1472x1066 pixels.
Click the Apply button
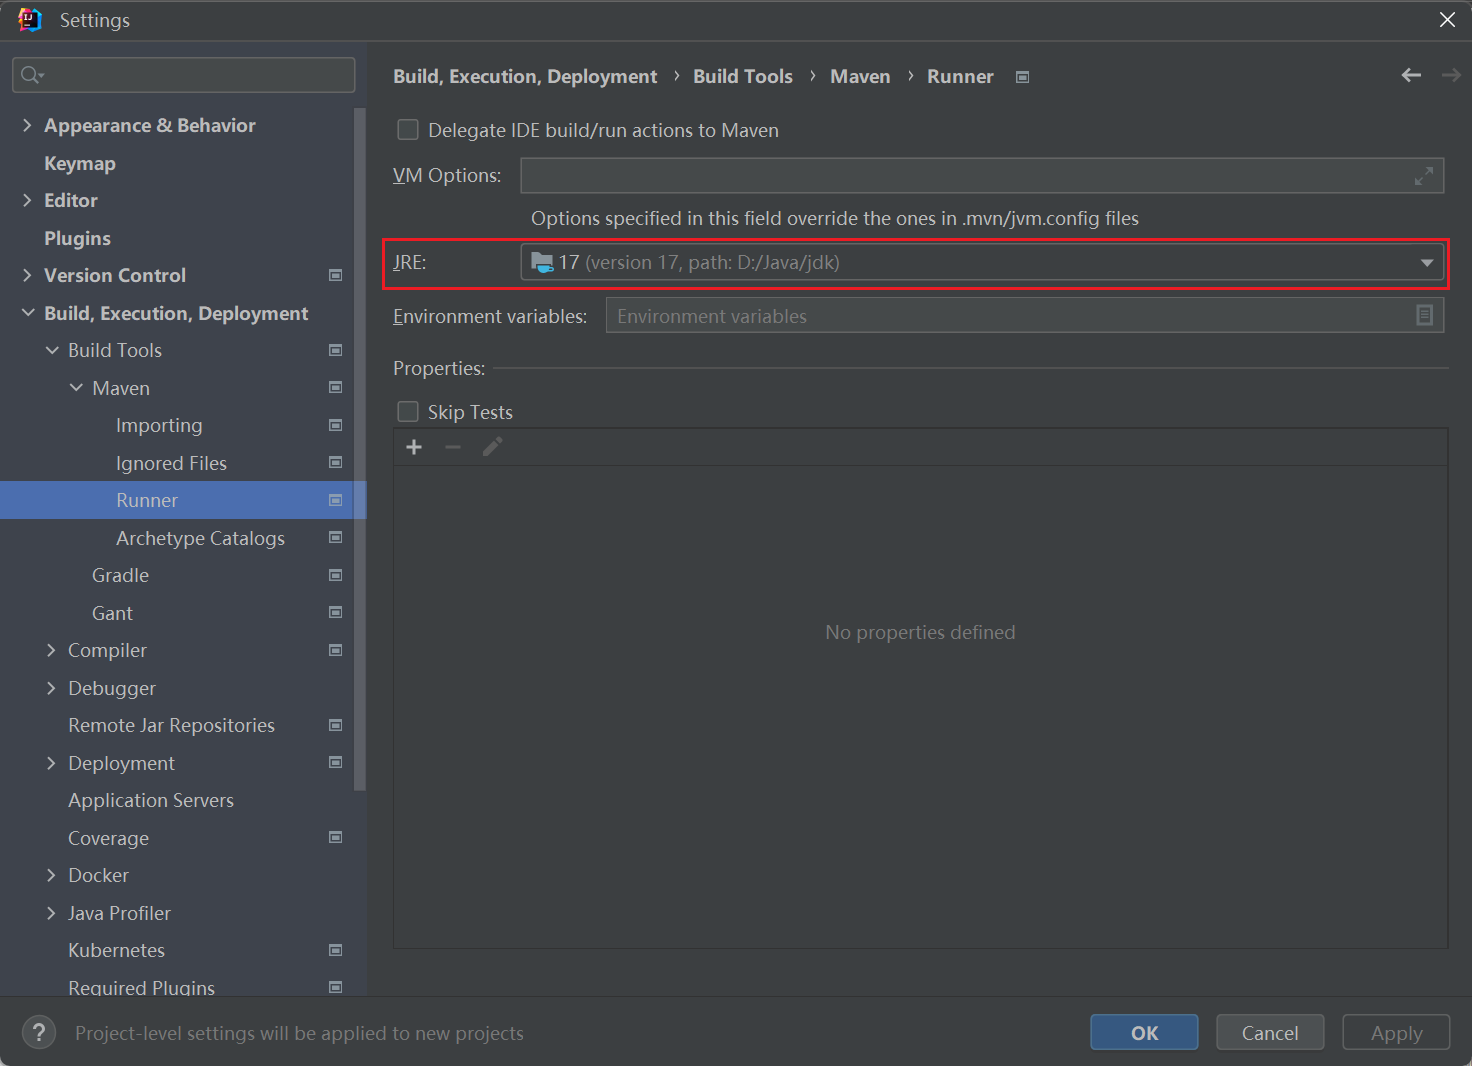[x=1396, y=1033]
